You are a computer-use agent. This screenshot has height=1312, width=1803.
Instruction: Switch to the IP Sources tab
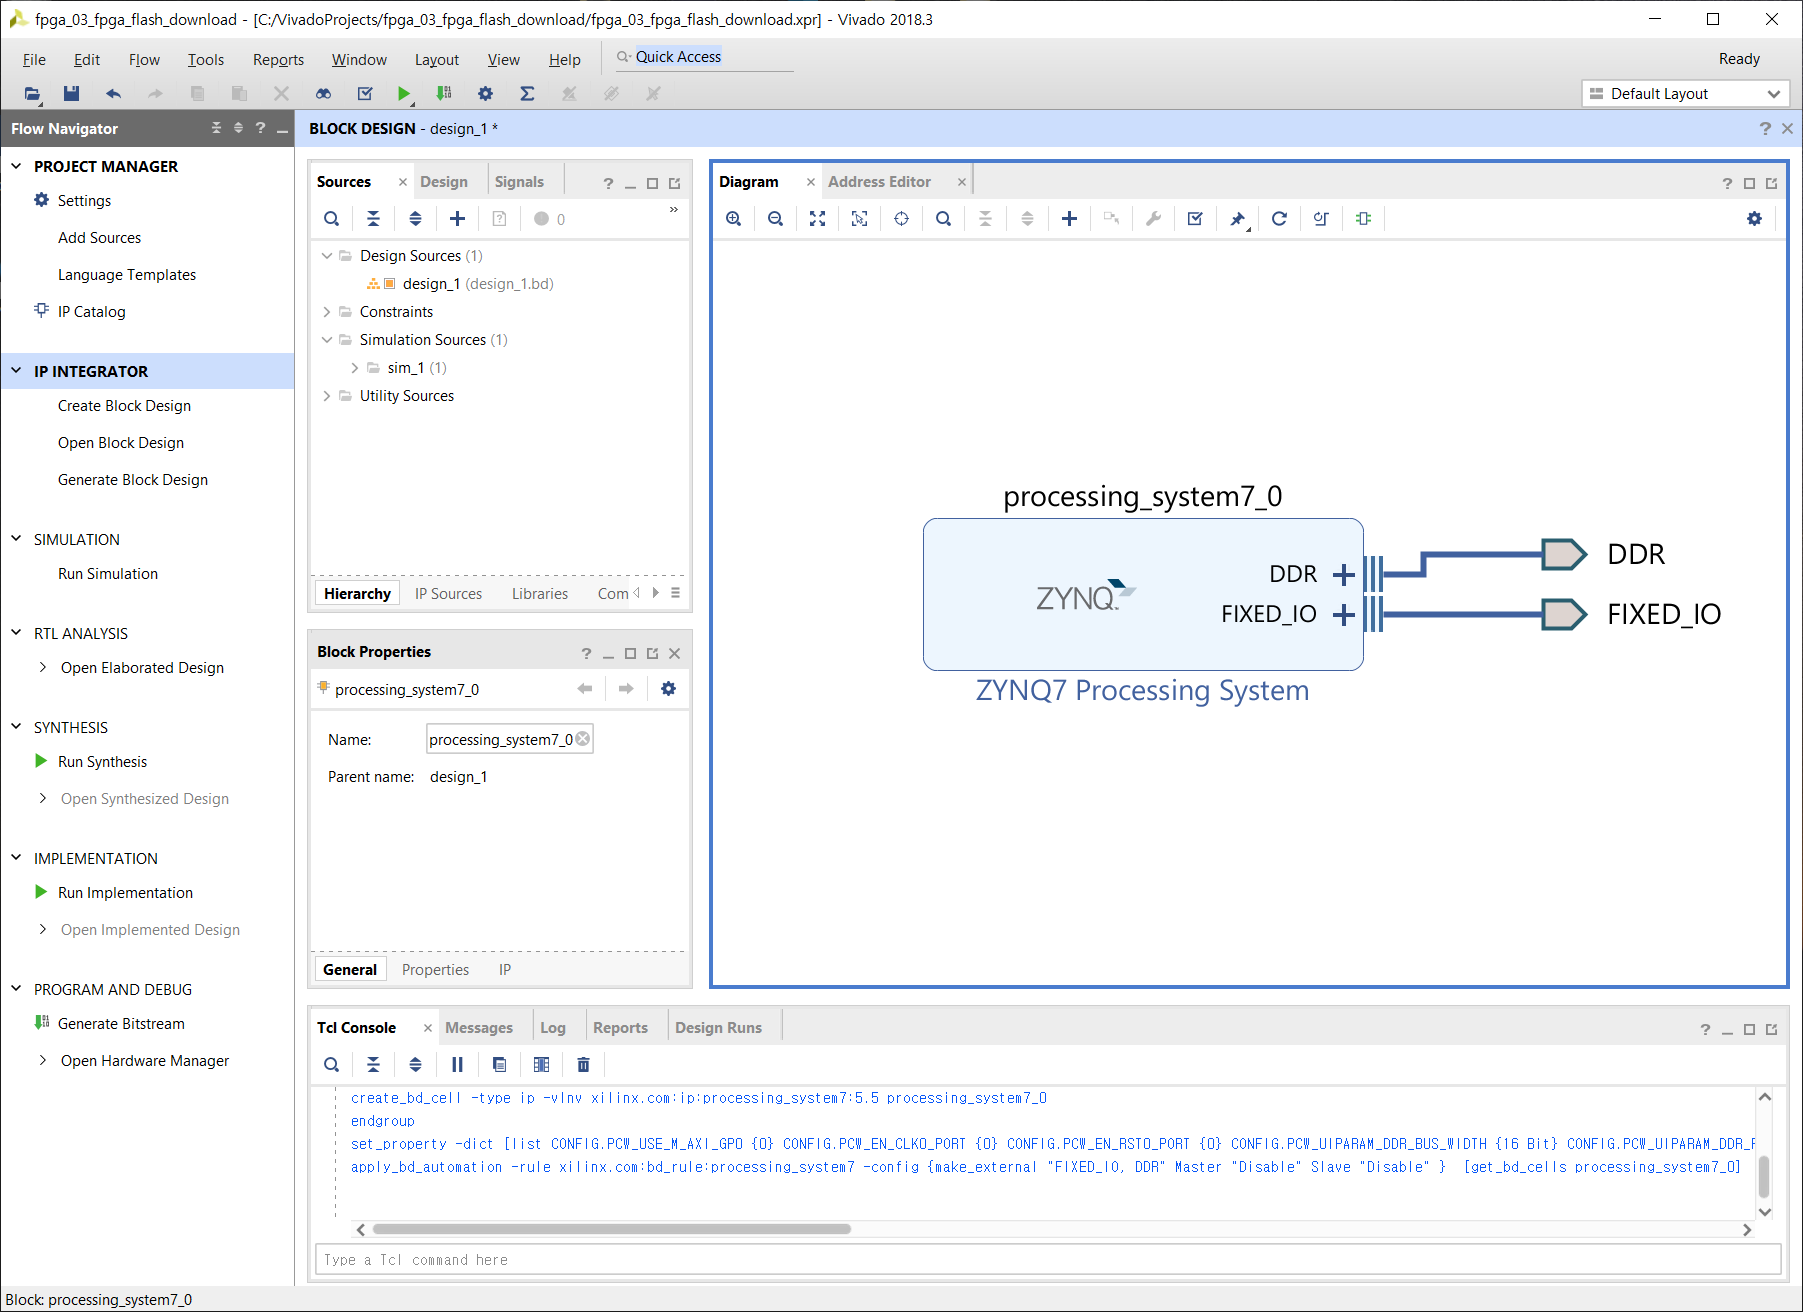(448, 594)
